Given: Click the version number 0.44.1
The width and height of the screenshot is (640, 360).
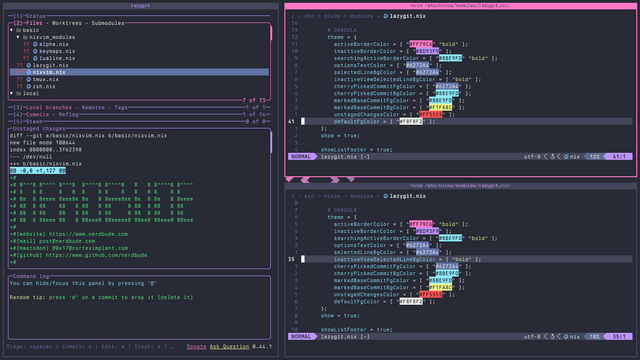Looking at the screenshot, I should tap(262, 347).
